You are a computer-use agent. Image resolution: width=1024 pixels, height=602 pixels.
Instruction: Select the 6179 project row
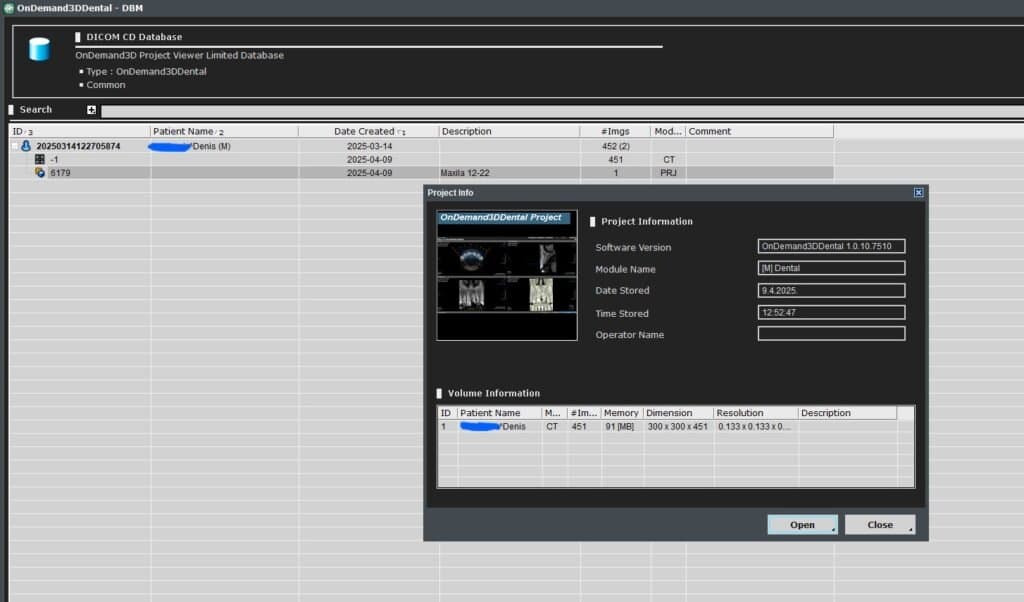point(421,173)
